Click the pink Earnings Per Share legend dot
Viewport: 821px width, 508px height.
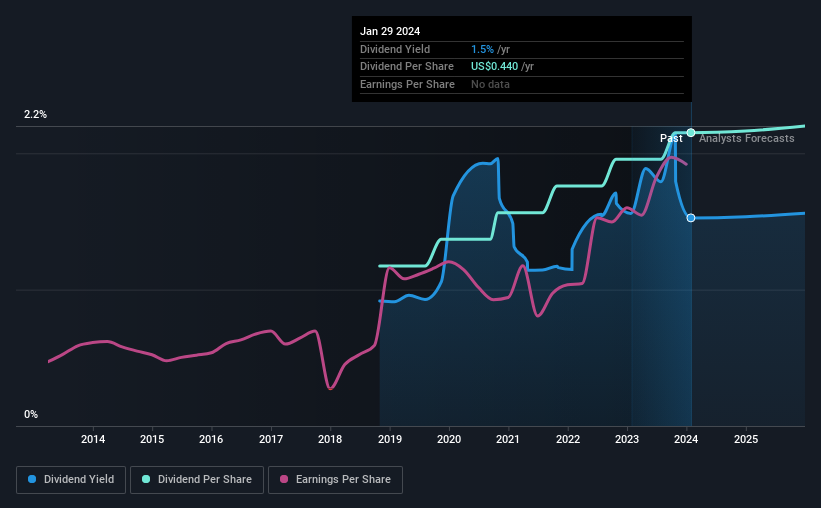284,479
